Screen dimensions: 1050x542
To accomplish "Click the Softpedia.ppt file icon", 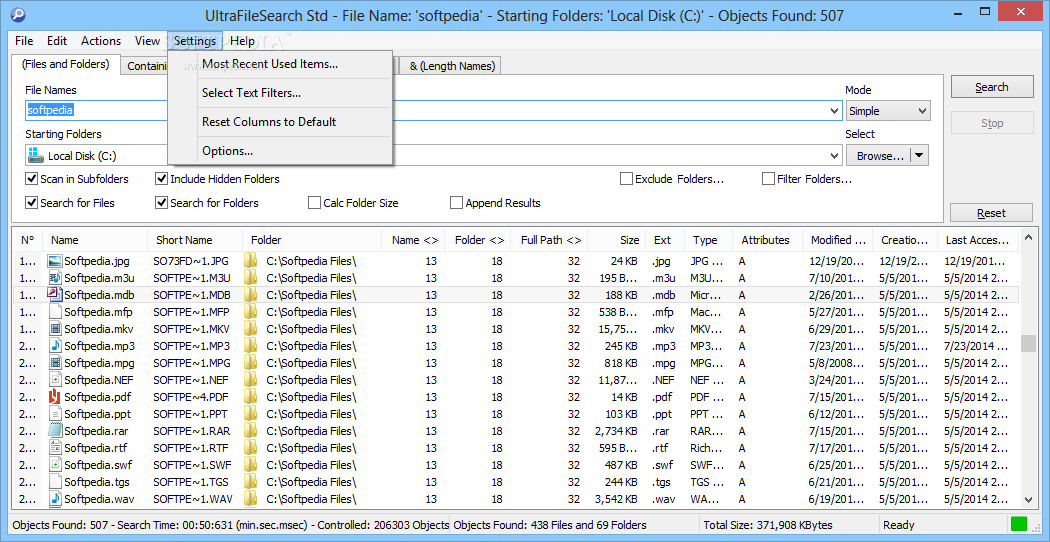I will pos(55,414).
